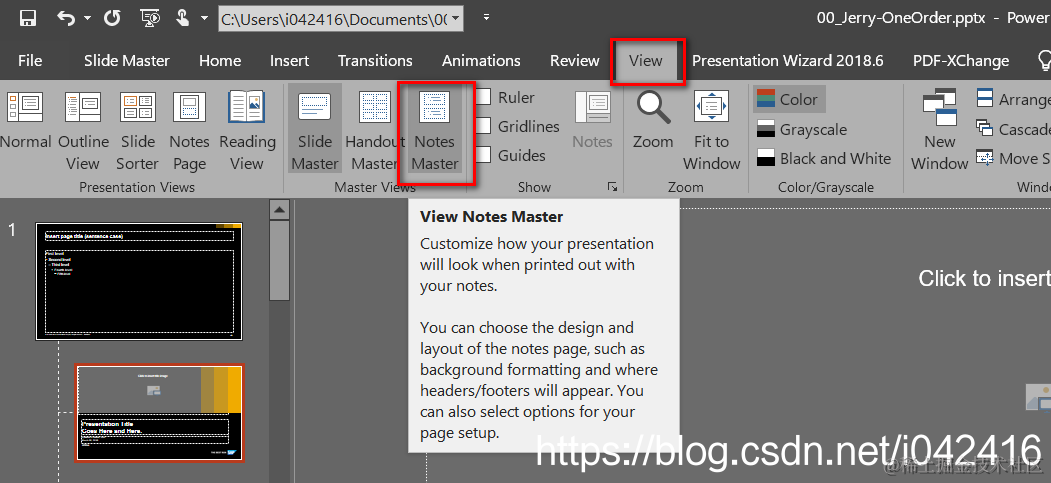Open the undo history dropdown arrow

pyautogui.click(x=88, y=18)
